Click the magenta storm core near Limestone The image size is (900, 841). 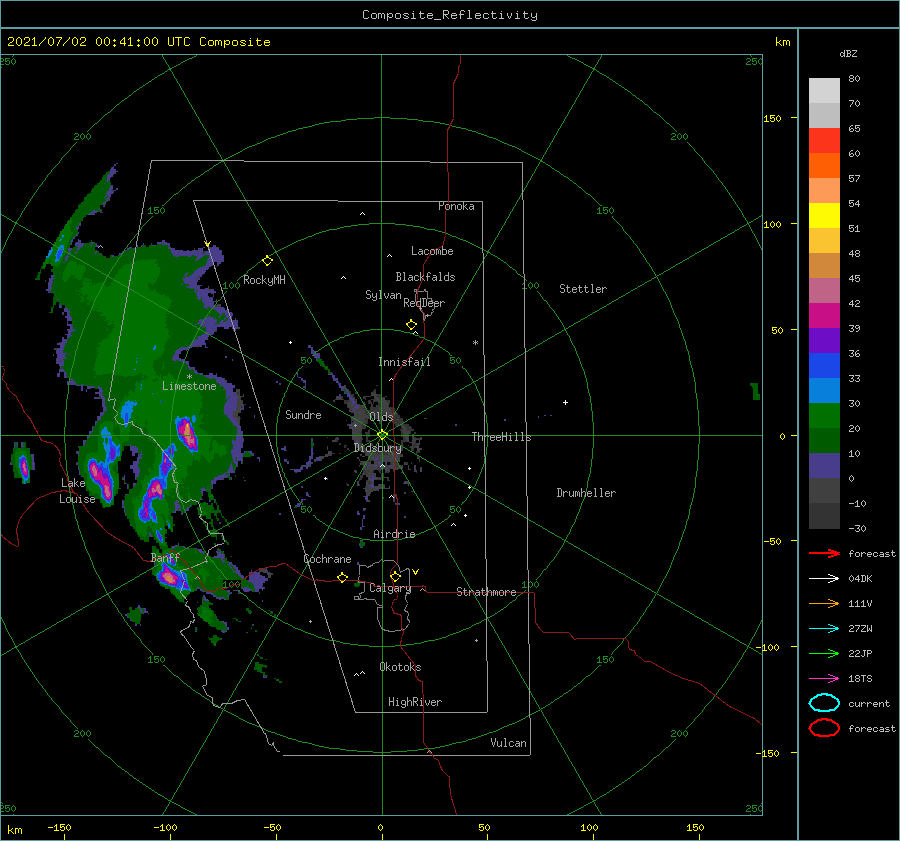pos(187,433)
